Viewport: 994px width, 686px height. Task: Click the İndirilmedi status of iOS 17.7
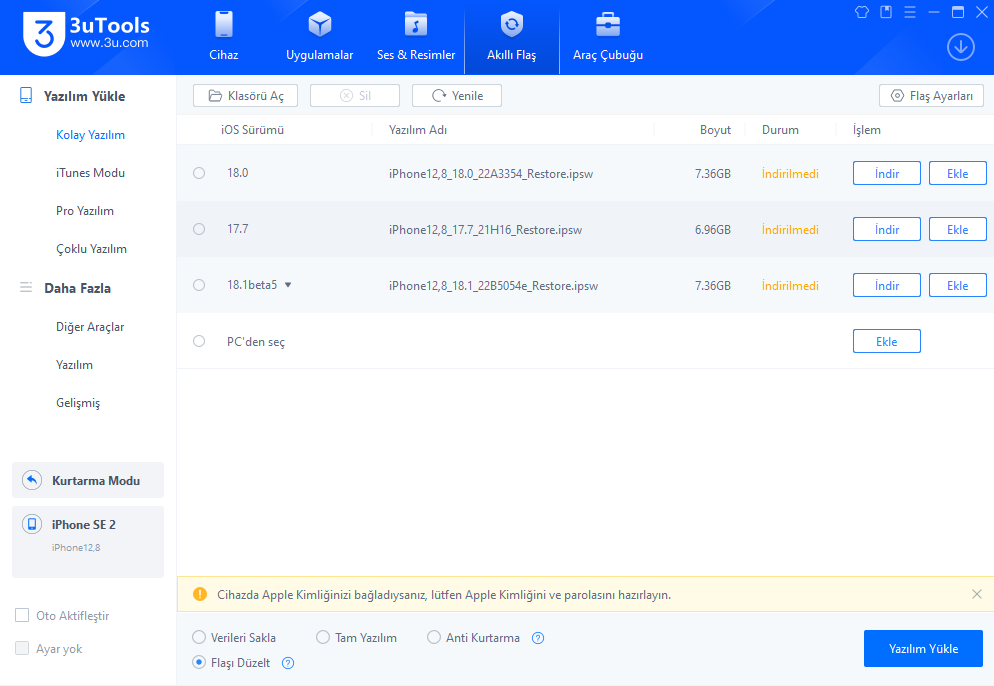790,230
